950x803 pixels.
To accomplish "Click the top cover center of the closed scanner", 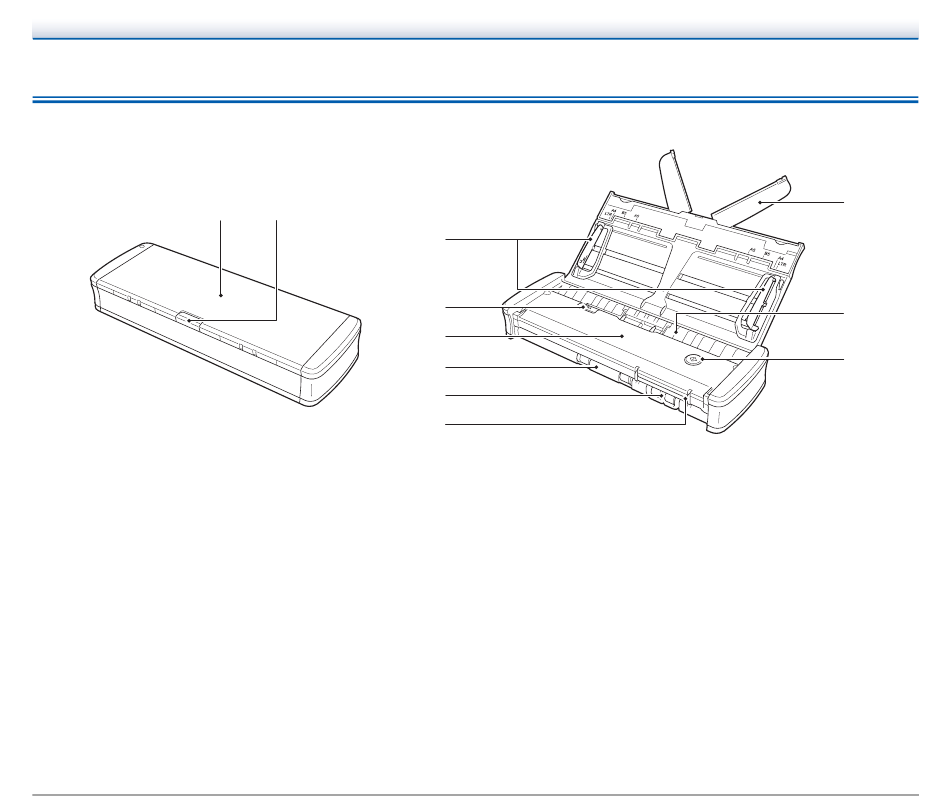I will 222,295.
